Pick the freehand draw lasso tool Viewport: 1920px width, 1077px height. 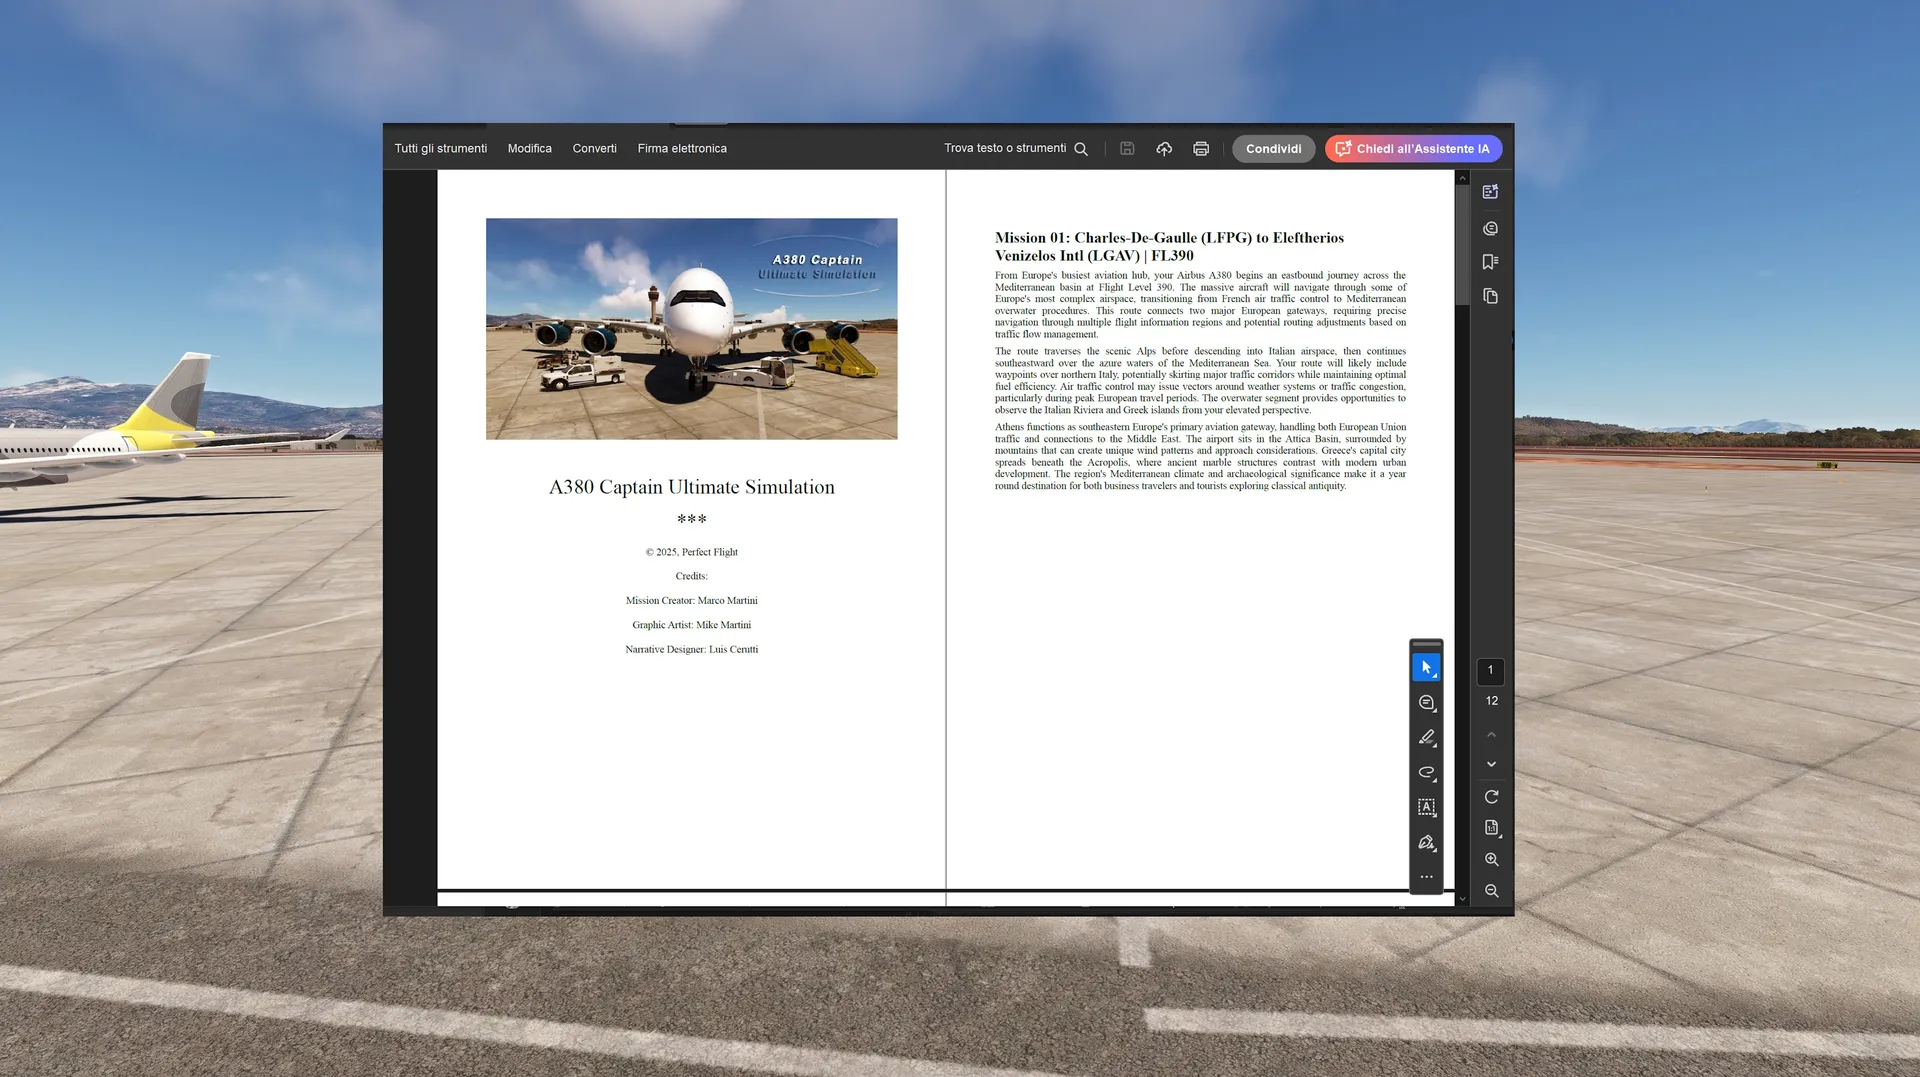coord(1426,772)
